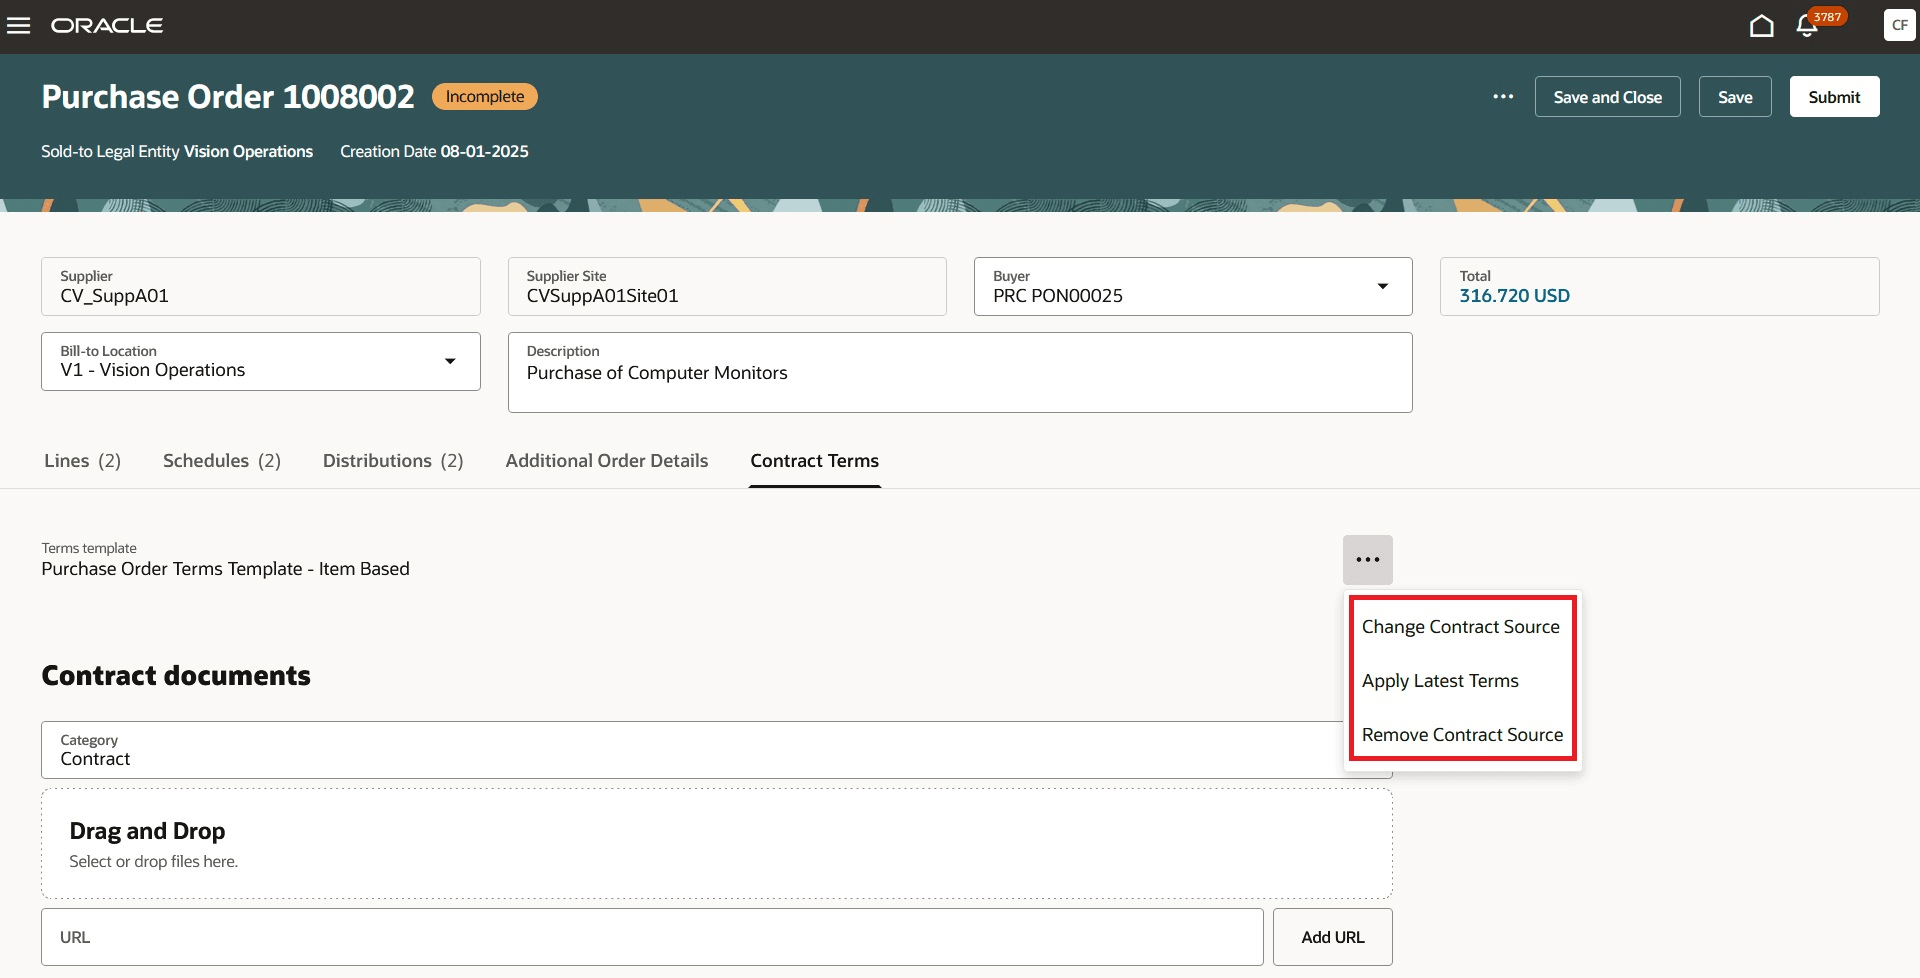1920x978 pixels.
Task: Open the header more actions ellipsis
Action: pyautogui.click(x=1503, y=97)
